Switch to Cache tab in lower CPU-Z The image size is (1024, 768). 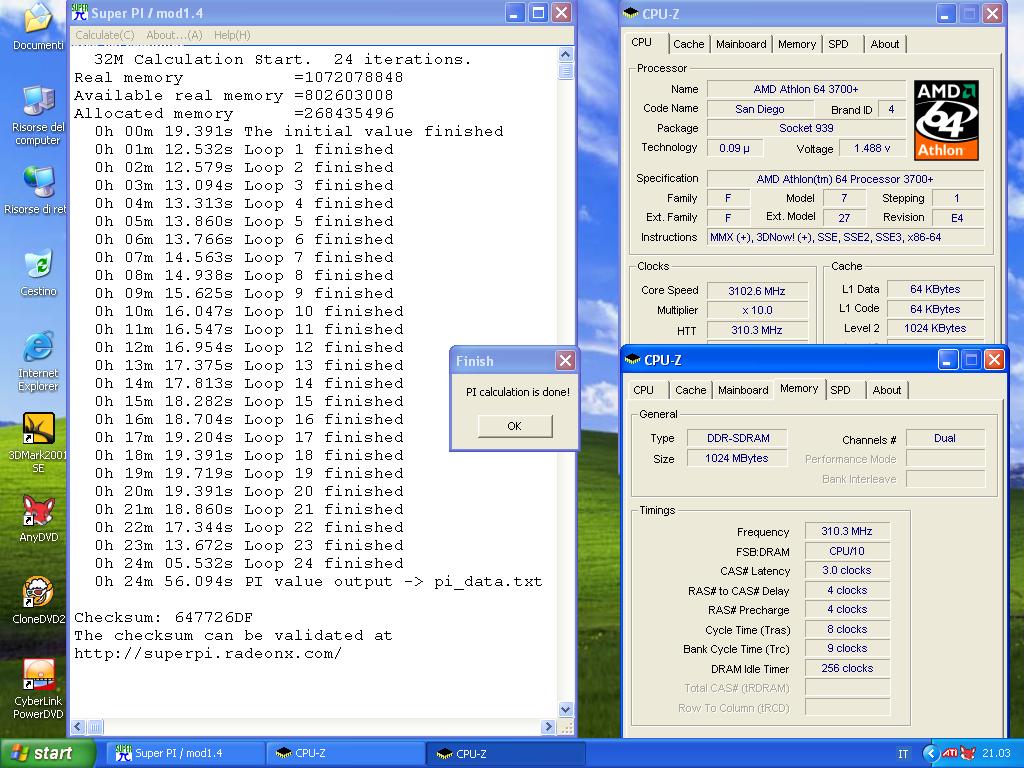tap(690, 390)
